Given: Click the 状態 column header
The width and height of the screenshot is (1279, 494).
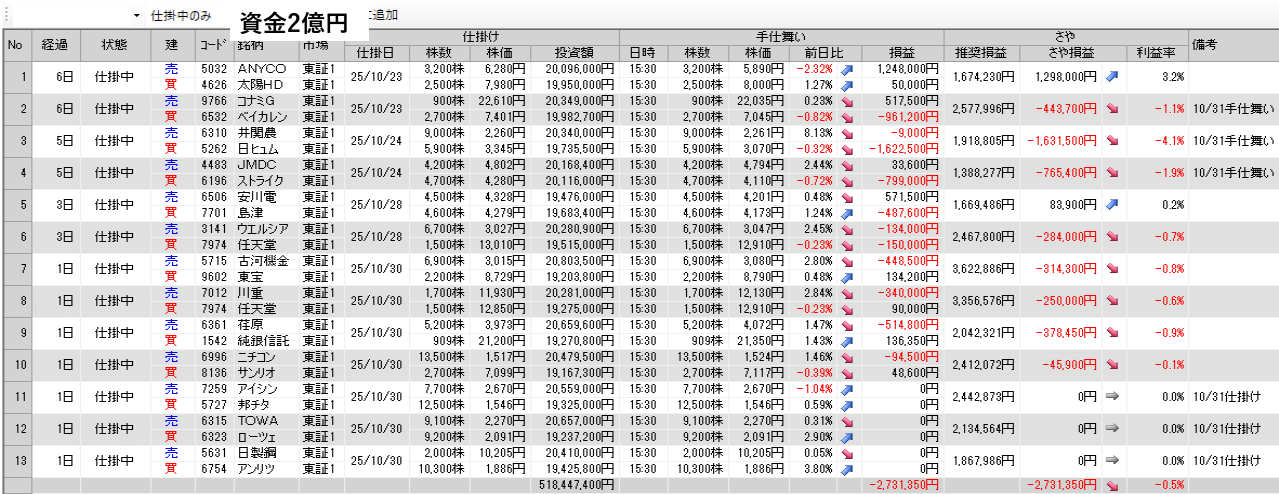Looking at the screenshot, I should click(115, 45).
